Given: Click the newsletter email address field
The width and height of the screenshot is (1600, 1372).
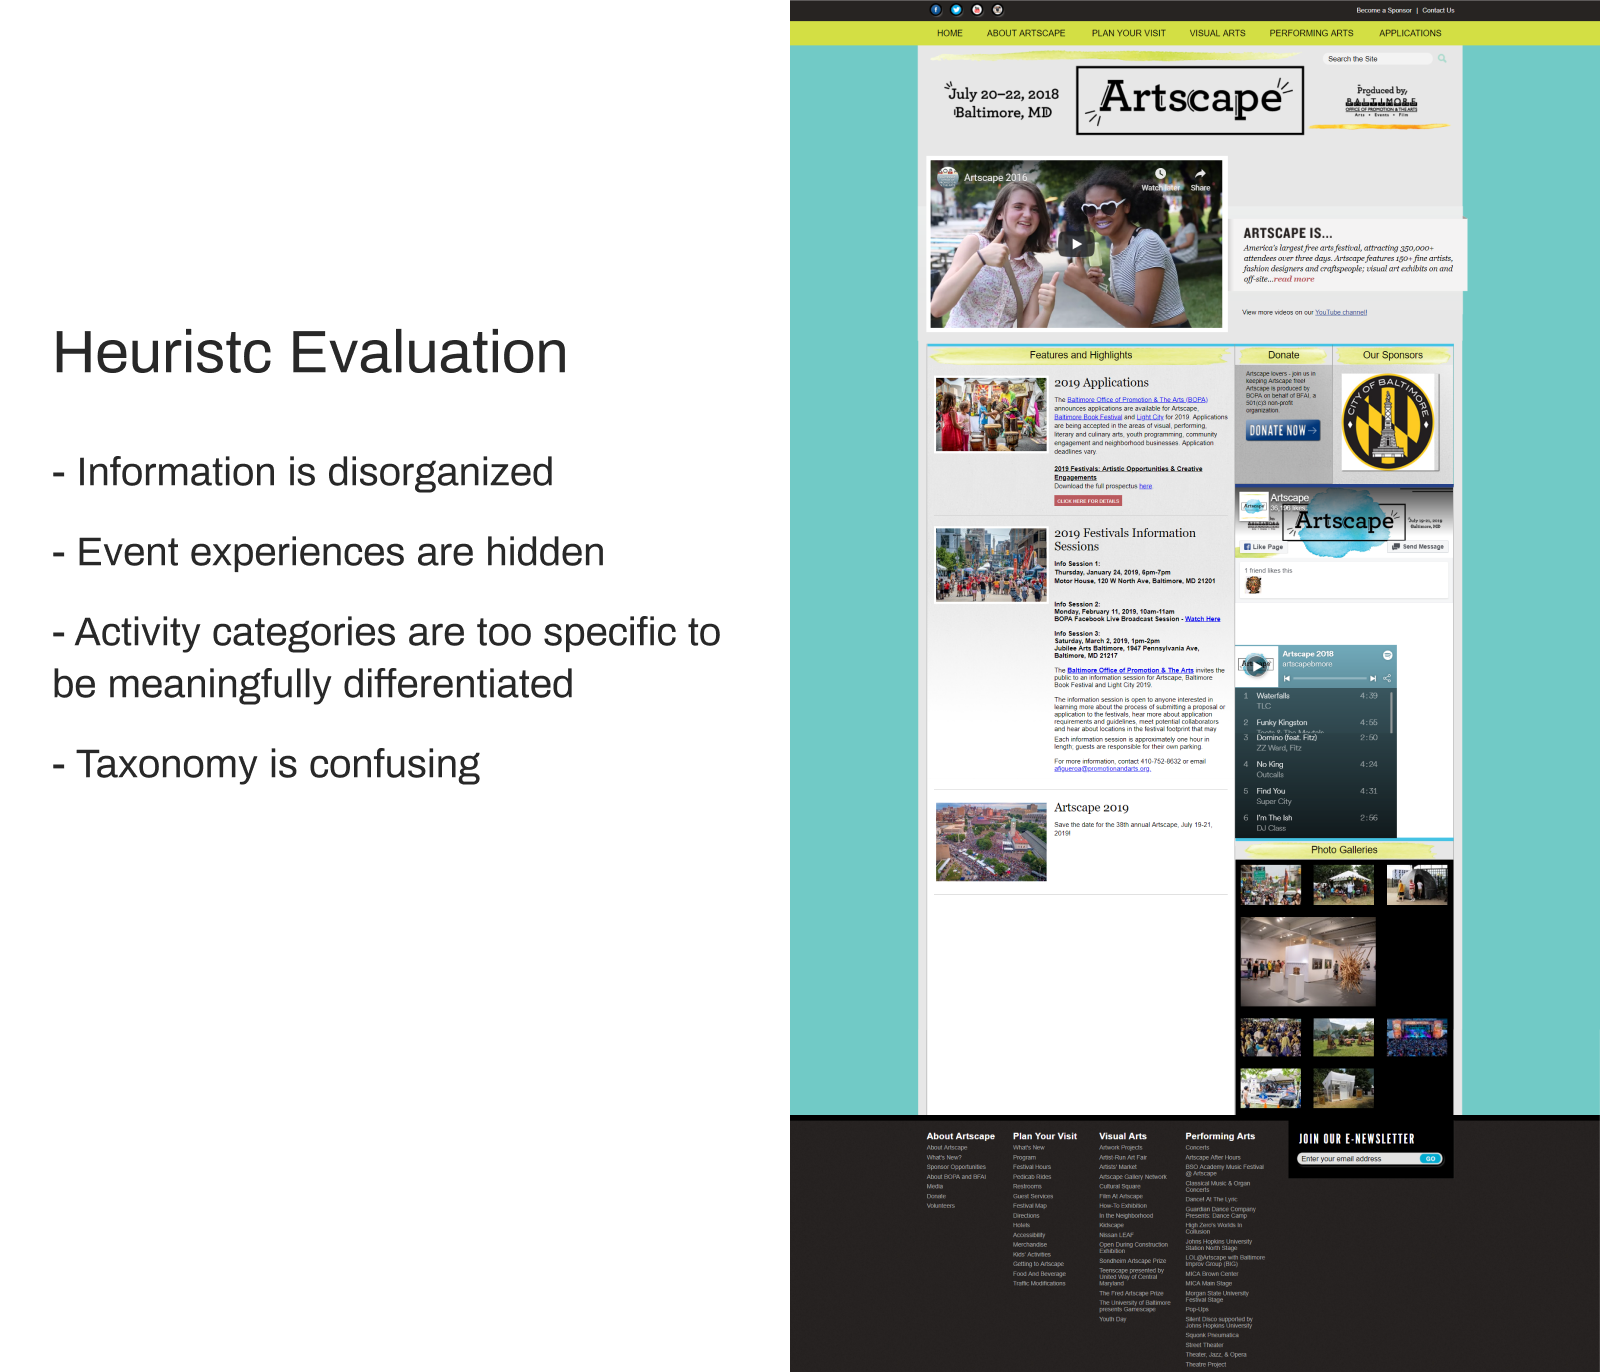Looking at the screenshot, I should 1359,1159.
